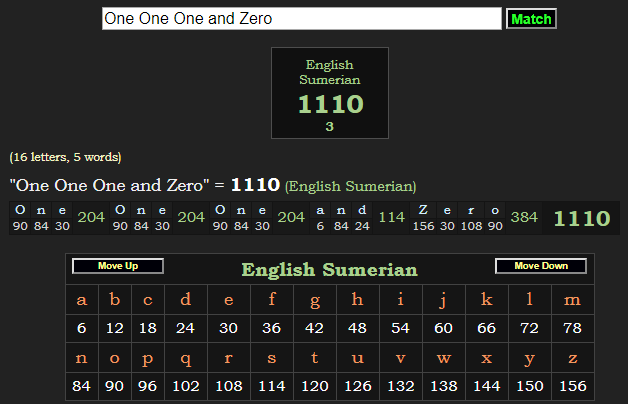Click the green Match button
Viewport: 628px width, 404px height.
pyautogui.click(x=530, y=19)
